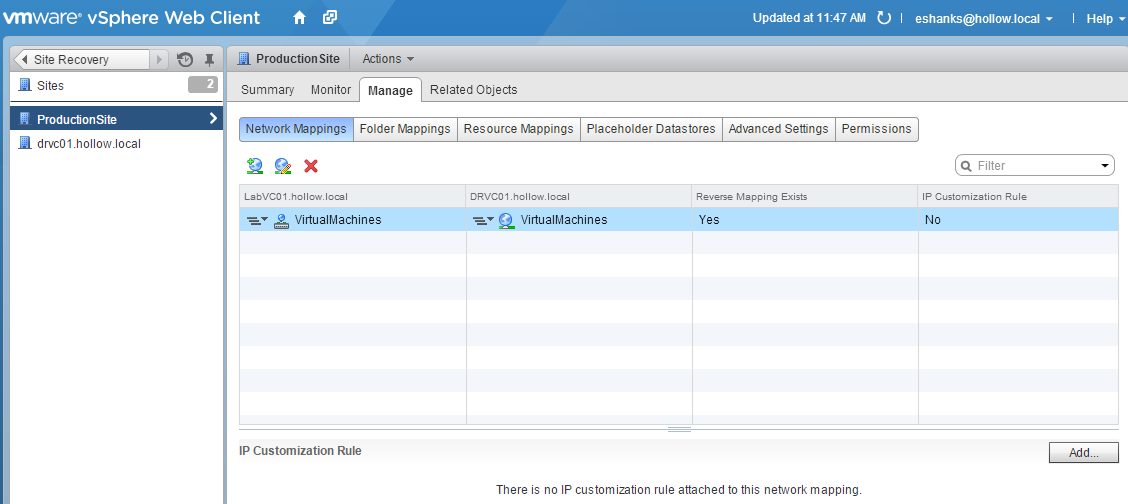Click the Home icon in top bar
Image resolution: width=1128 pixels, height=504 pixels.
pyautogui.click(x=299, y=18)
